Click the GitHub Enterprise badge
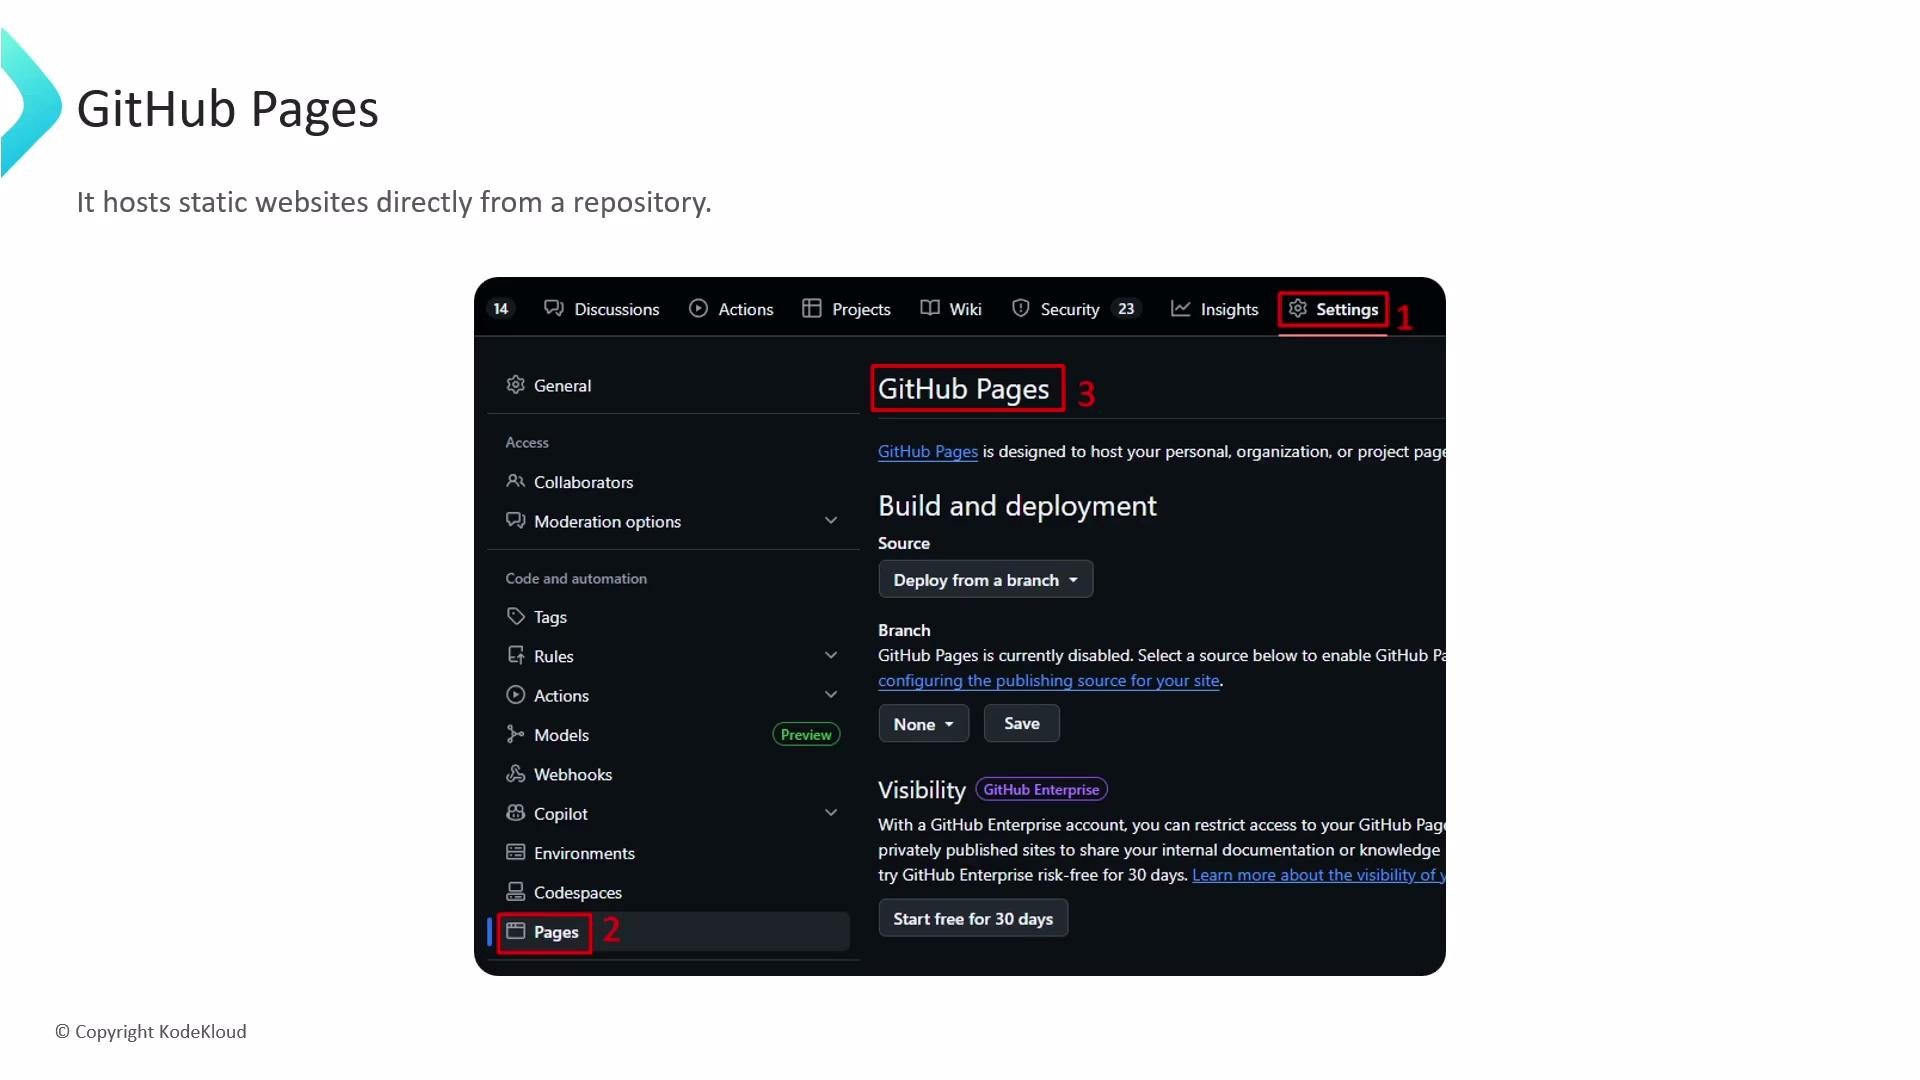Screen dimensions: 1920x1080 [1041, 790]
